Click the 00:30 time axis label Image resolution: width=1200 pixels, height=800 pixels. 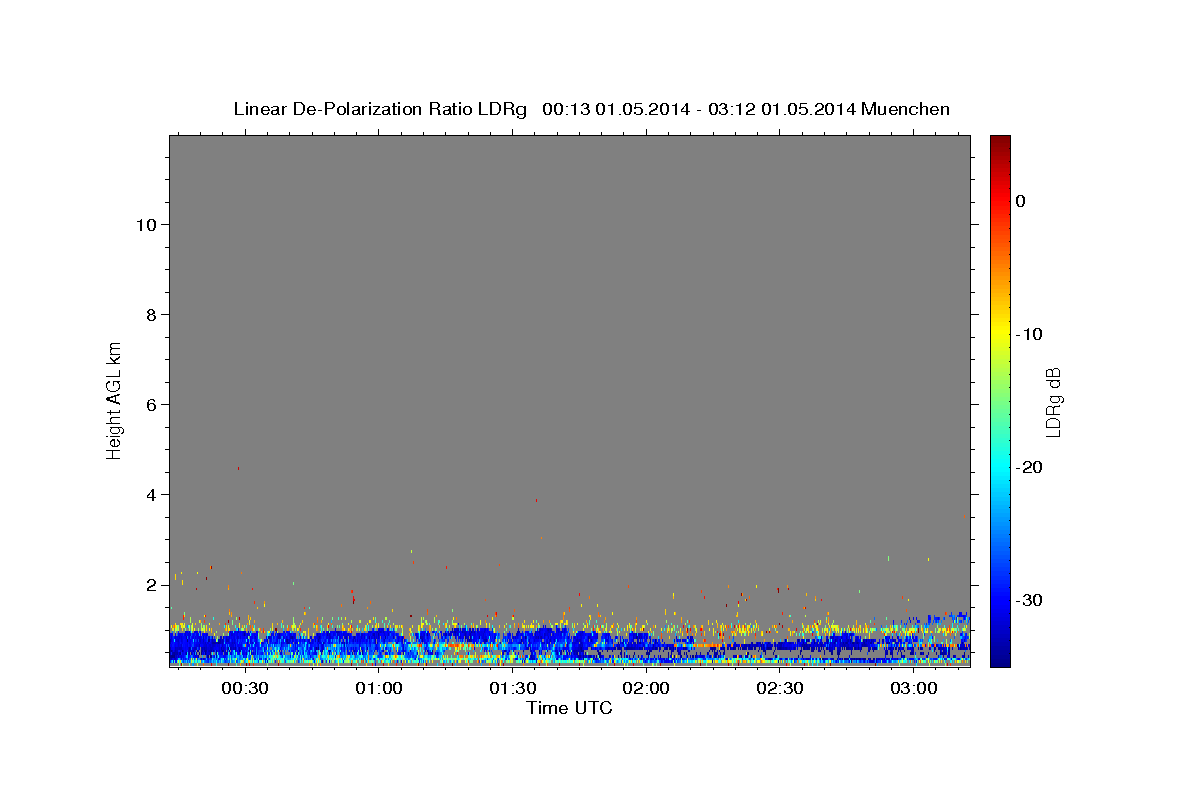coord(245,689)
